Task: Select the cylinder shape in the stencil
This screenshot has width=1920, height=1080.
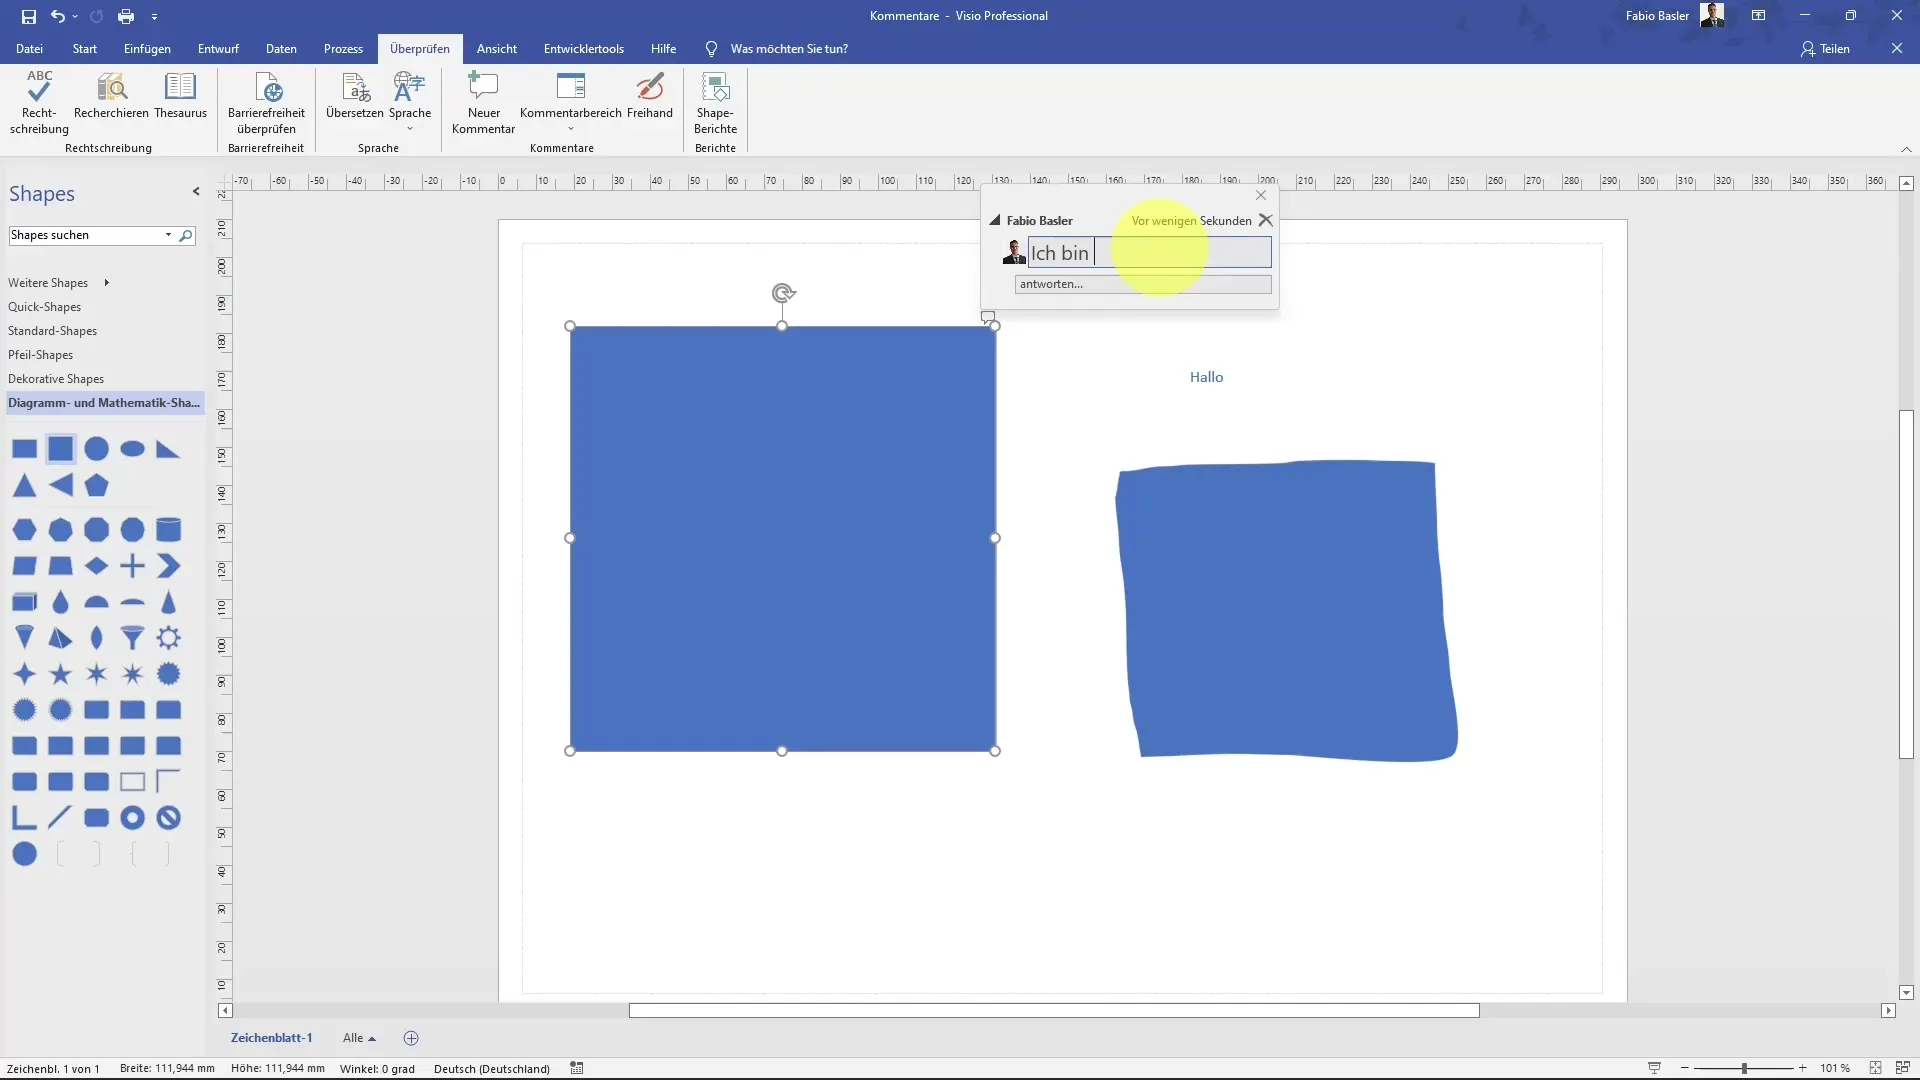Action: 168,529
